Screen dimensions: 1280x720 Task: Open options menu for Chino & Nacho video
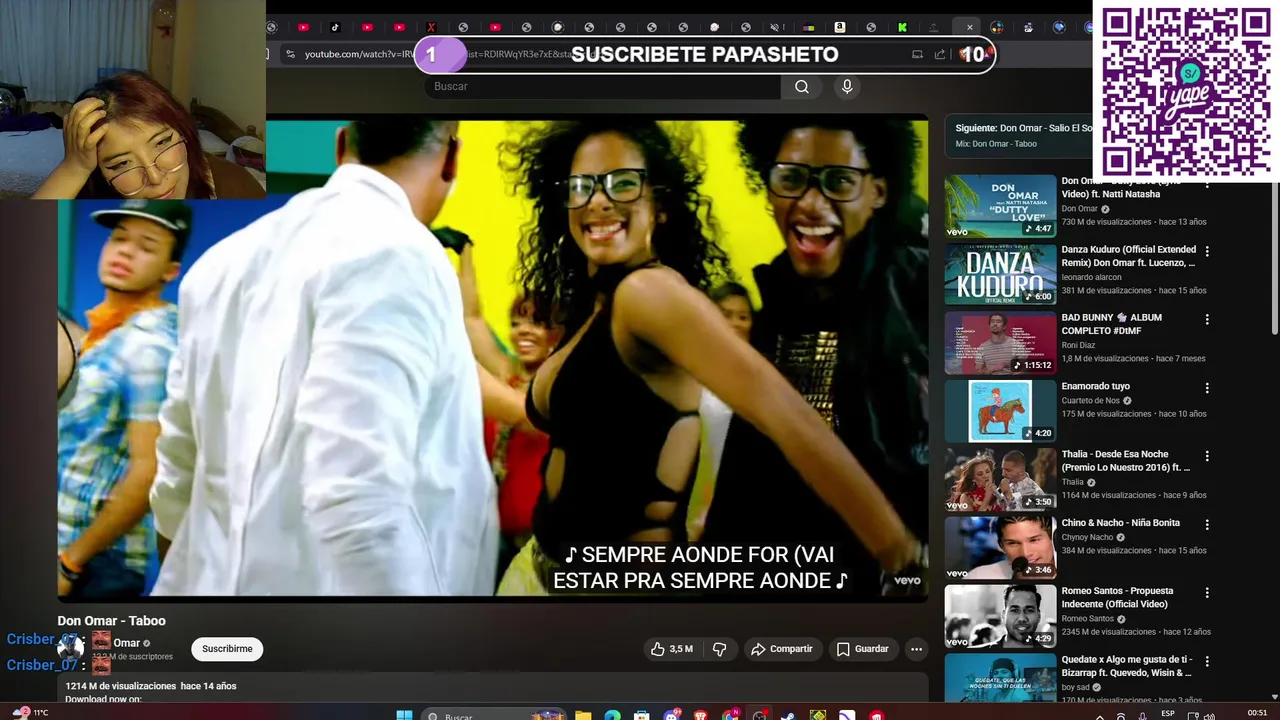[1207, 524]
